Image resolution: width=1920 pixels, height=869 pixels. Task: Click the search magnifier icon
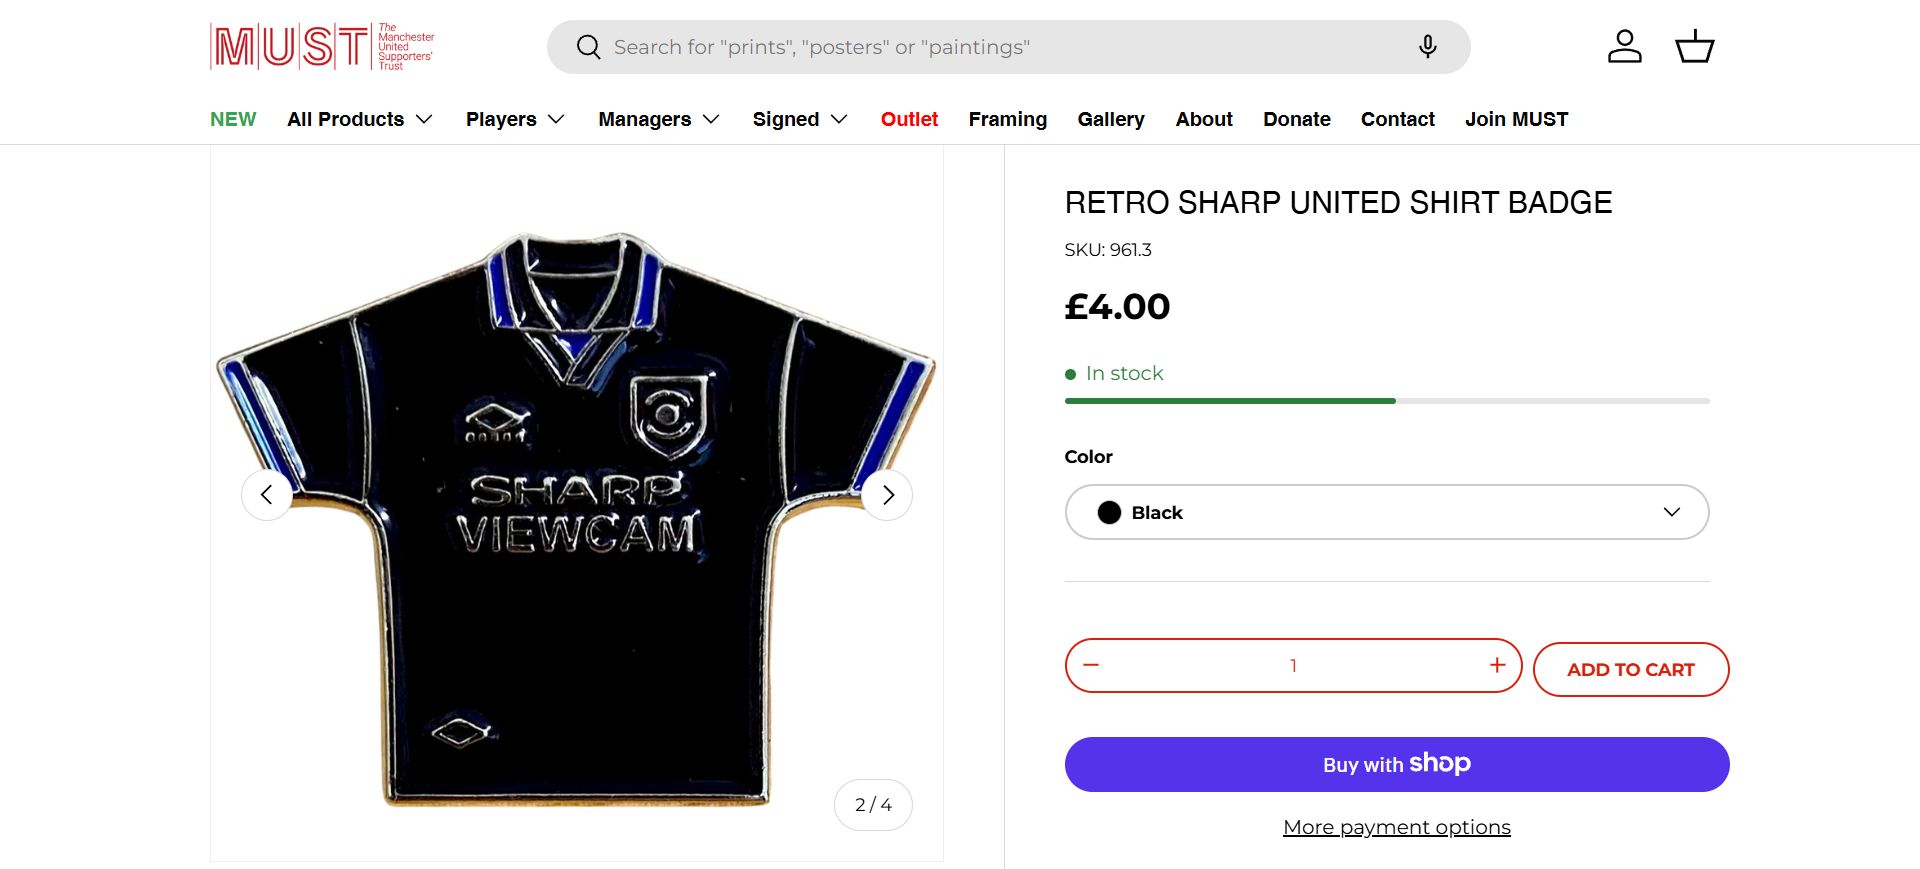(589, 47)
